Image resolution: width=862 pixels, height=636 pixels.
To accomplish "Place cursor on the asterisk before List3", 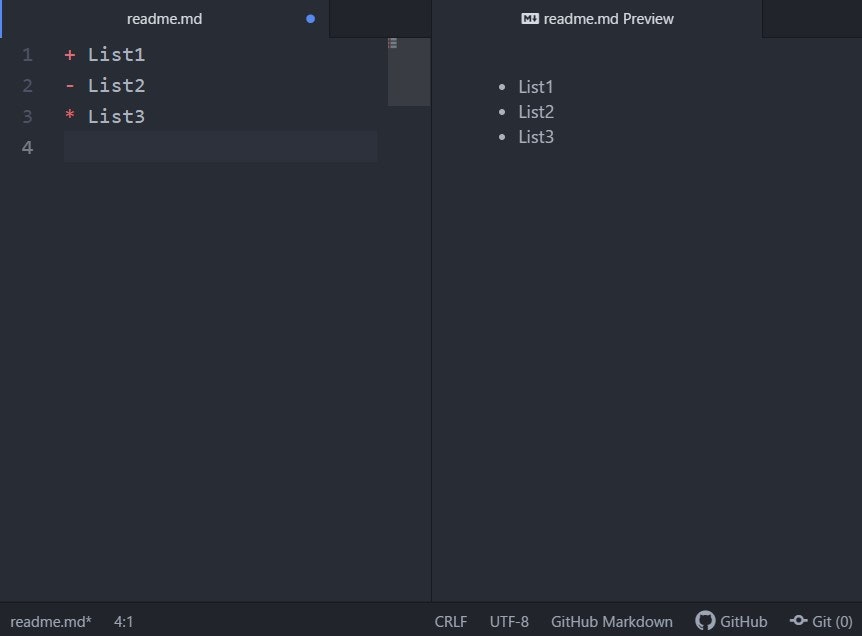I will click(x=70, y=114).
